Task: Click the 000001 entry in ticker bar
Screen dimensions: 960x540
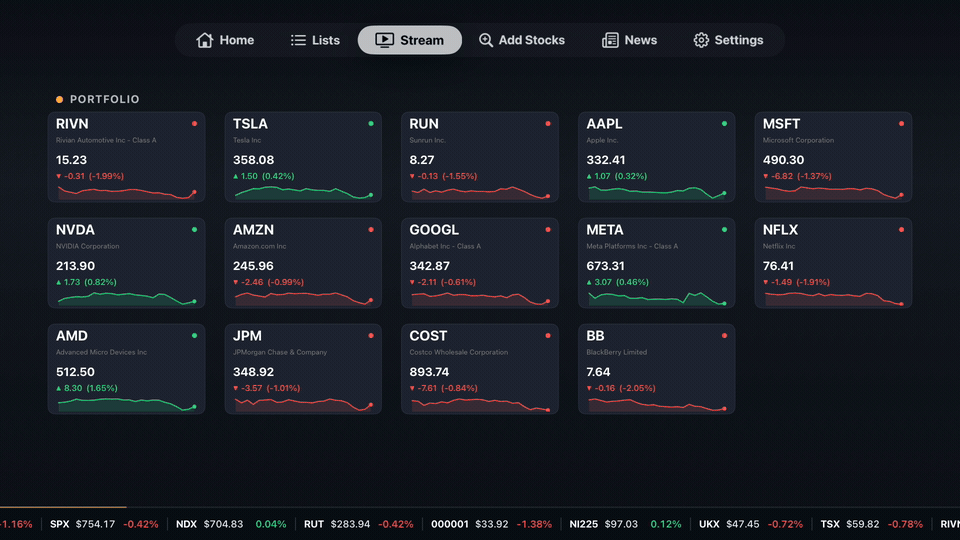Action: (x=491, y=524)
